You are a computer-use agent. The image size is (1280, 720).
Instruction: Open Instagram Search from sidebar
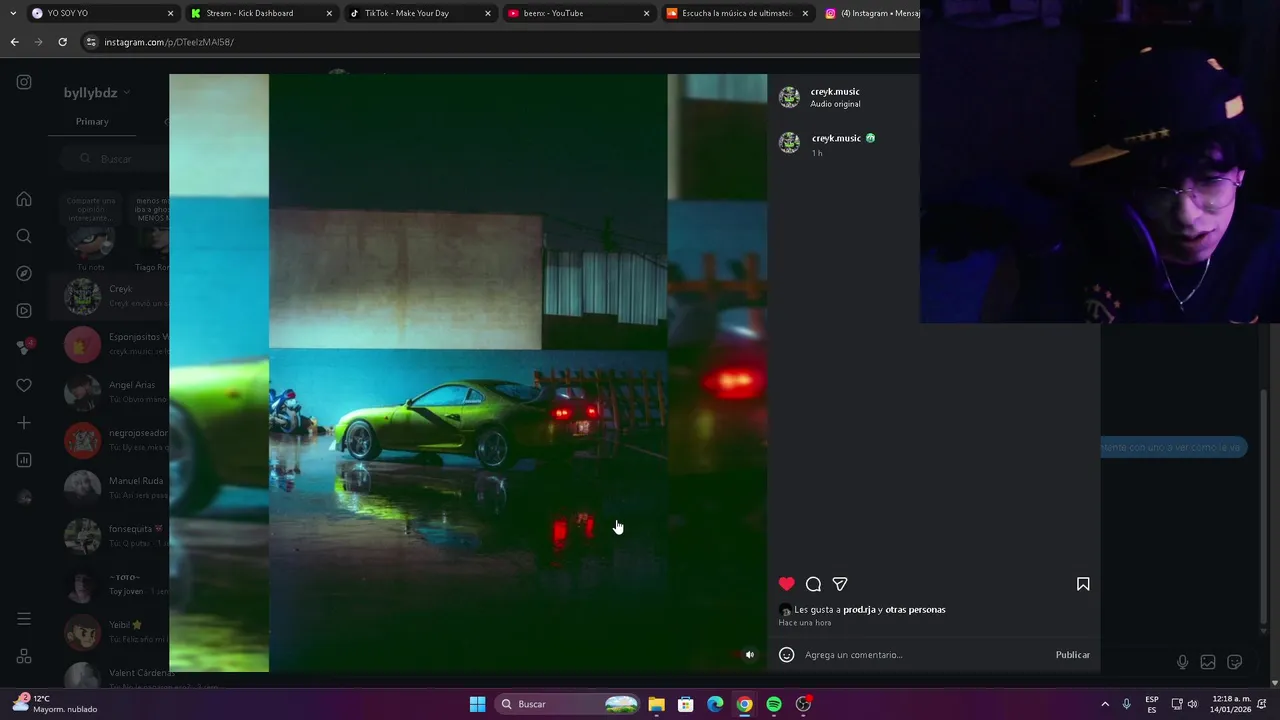coord(24,236)
